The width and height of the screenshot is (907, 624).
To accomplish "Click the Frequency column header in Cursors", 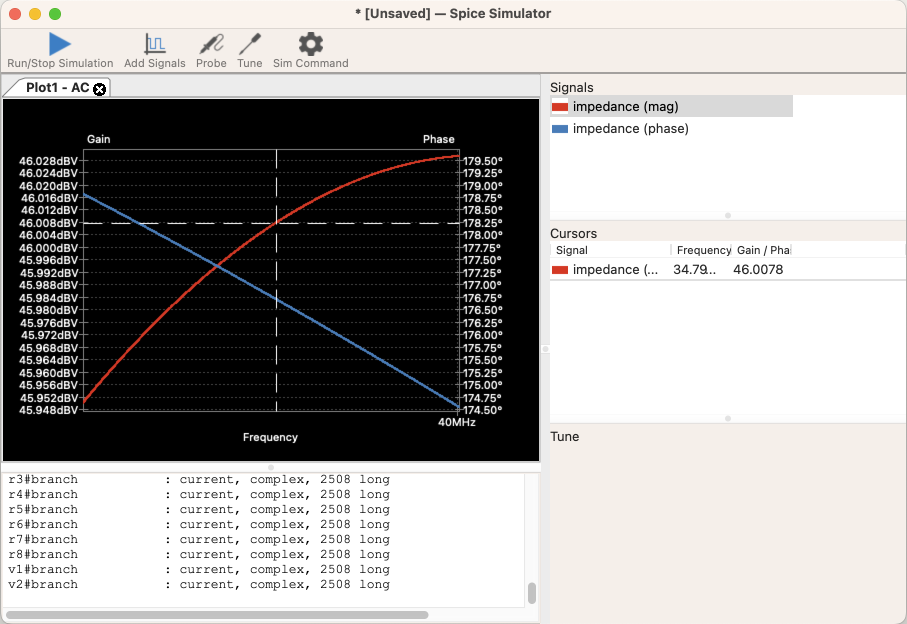I will [x=703, y=250].
